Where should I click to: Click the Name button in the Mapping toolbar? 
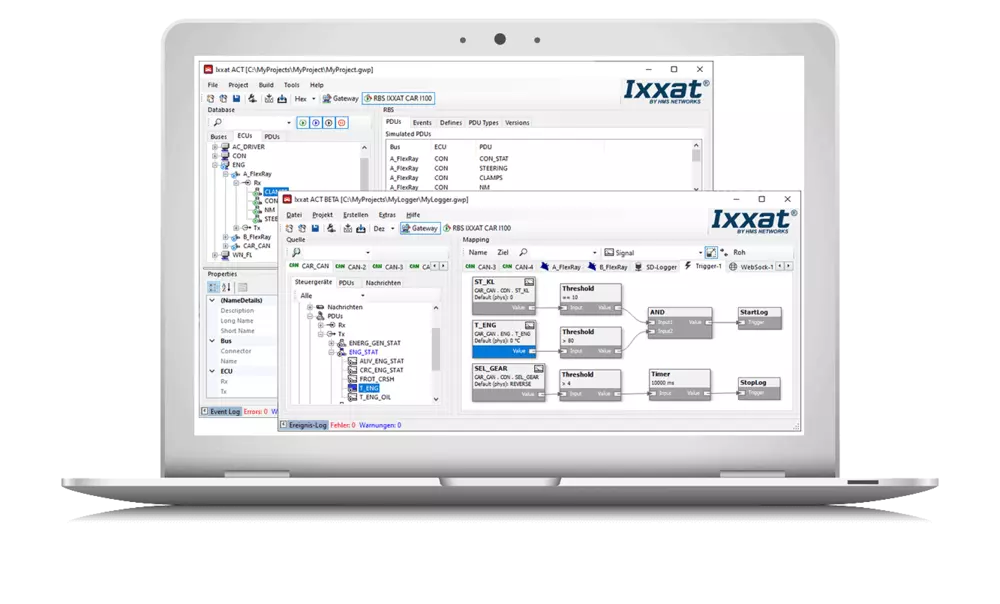click(478, 253)
